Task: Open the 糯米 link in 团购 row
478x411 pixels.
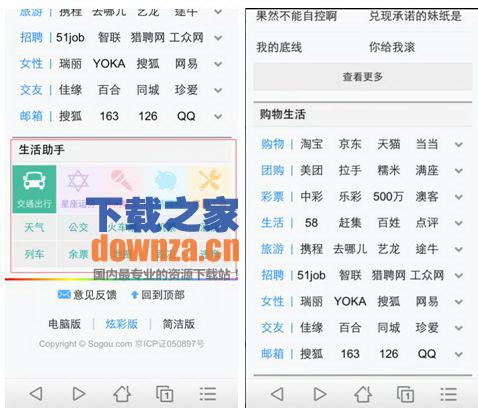Action: 389,170
